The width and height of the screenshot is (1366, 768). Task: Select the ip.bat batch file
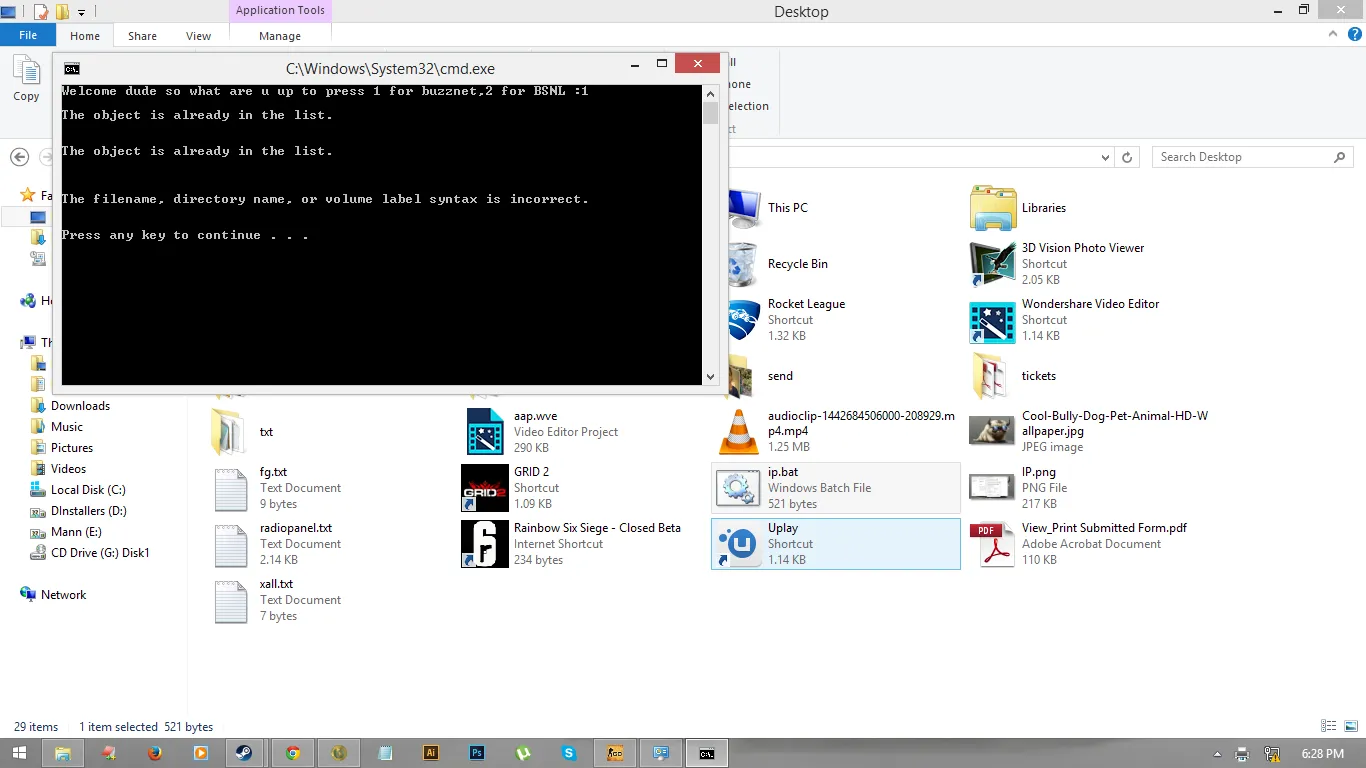pyautogui.click(x=836, y=488)
